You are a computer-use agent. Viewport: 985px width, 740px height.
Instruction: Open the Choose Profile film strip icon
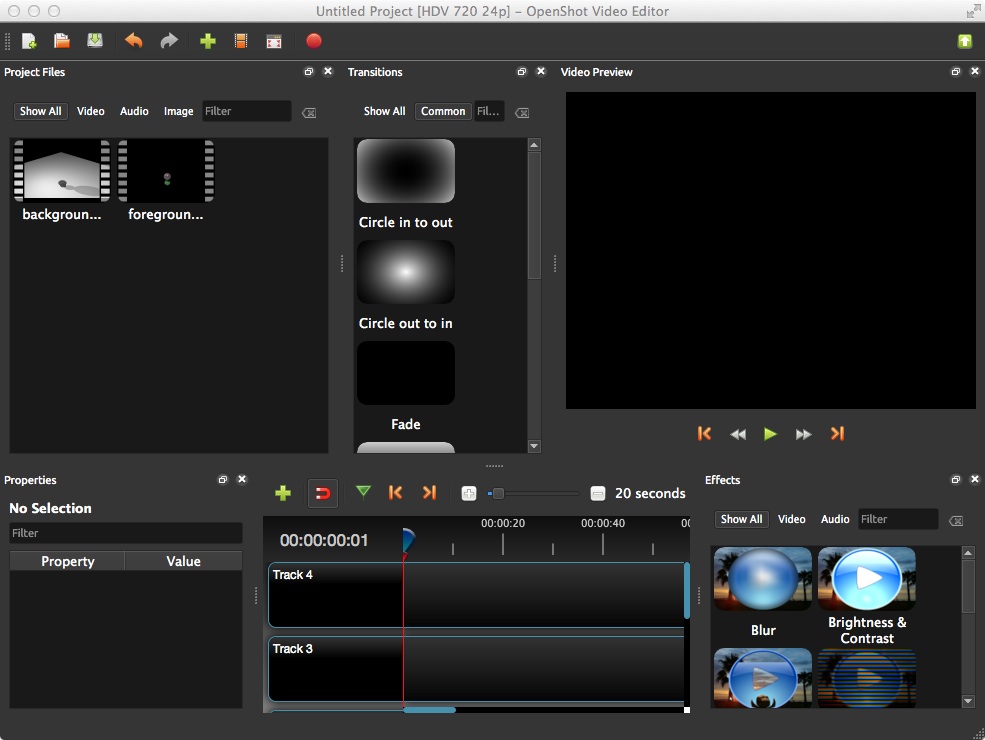click(240, 41)
